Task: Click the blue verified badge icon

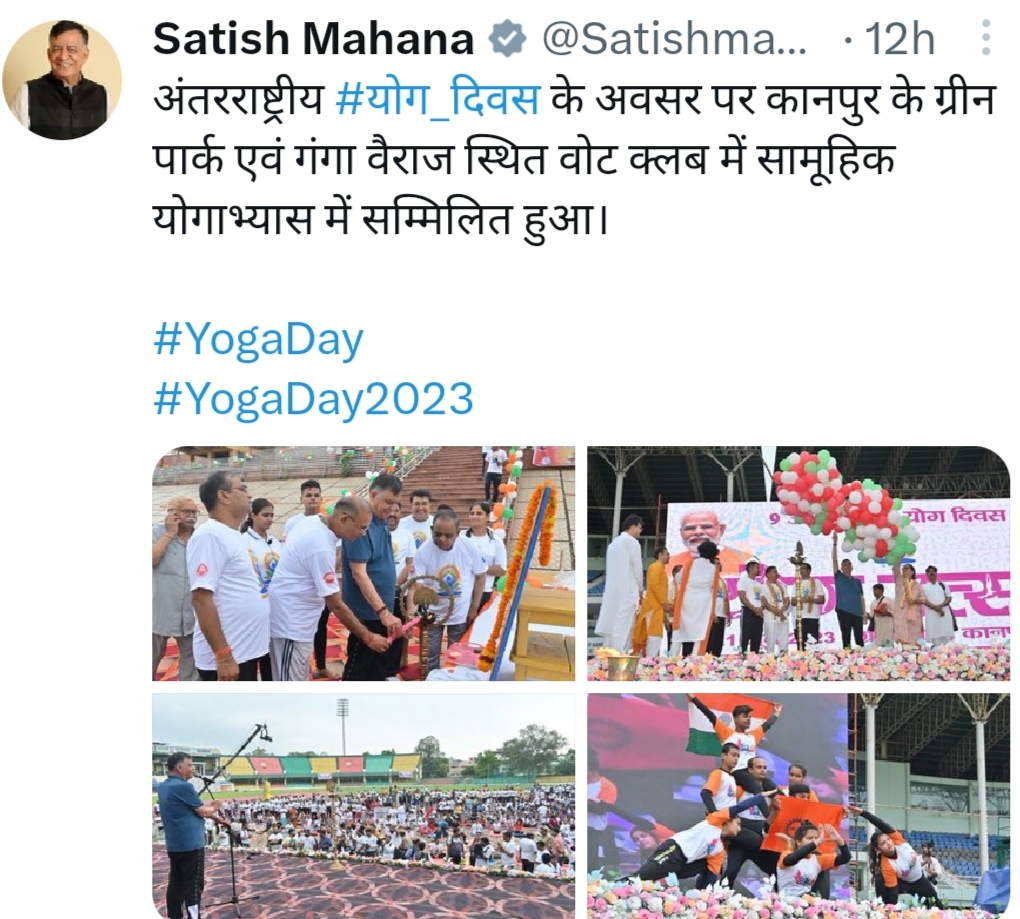Action: pos(507,39)
